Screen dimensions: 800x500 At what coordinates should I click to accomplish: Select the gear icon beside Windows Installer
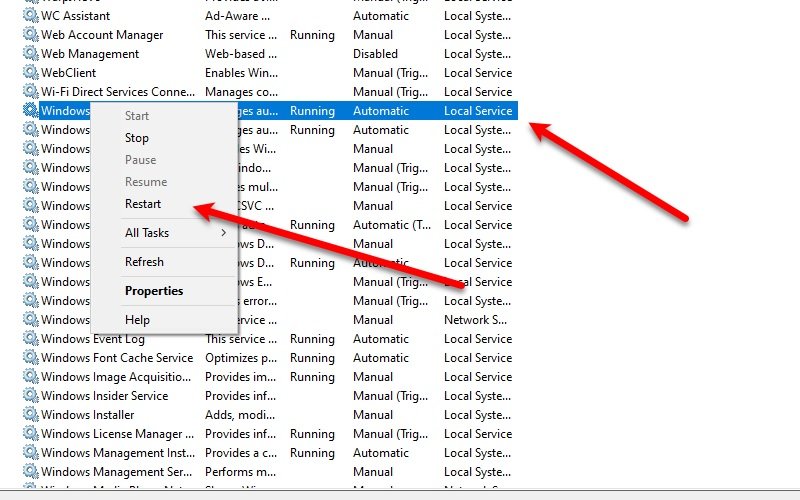coord(31,414)
